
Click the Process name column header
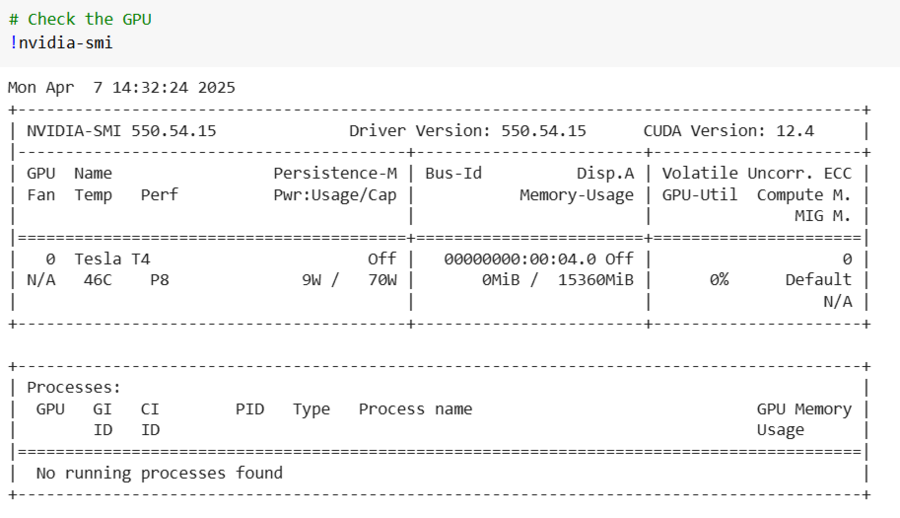pos(415,408)
